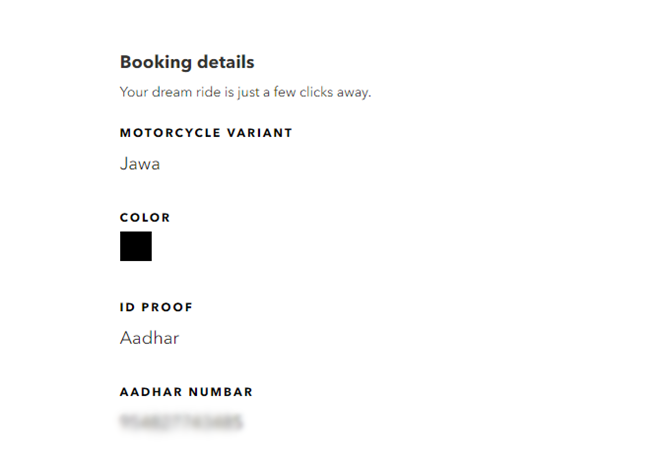The height and width of the screenshot is (461, 660).
Task: Click the COLOR field label
Action: 145,217
